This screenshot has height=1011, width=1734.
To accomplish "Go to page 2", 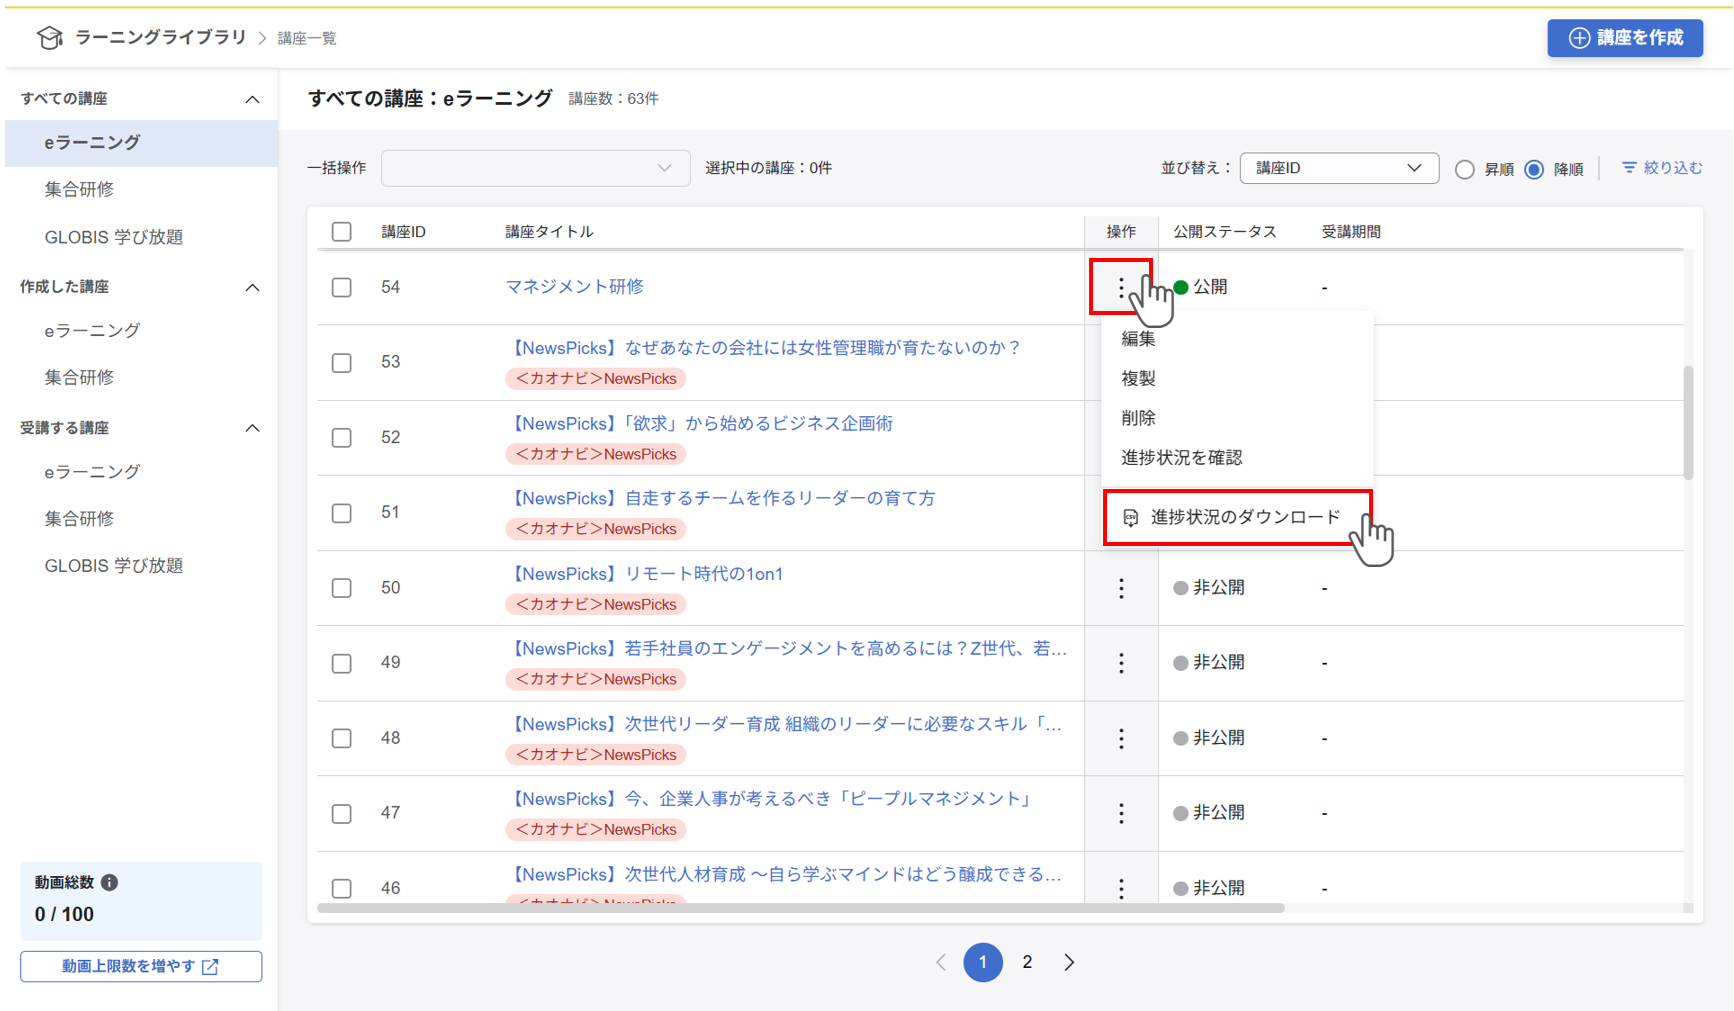I will pyautogui.click(x=1027, y=962).
